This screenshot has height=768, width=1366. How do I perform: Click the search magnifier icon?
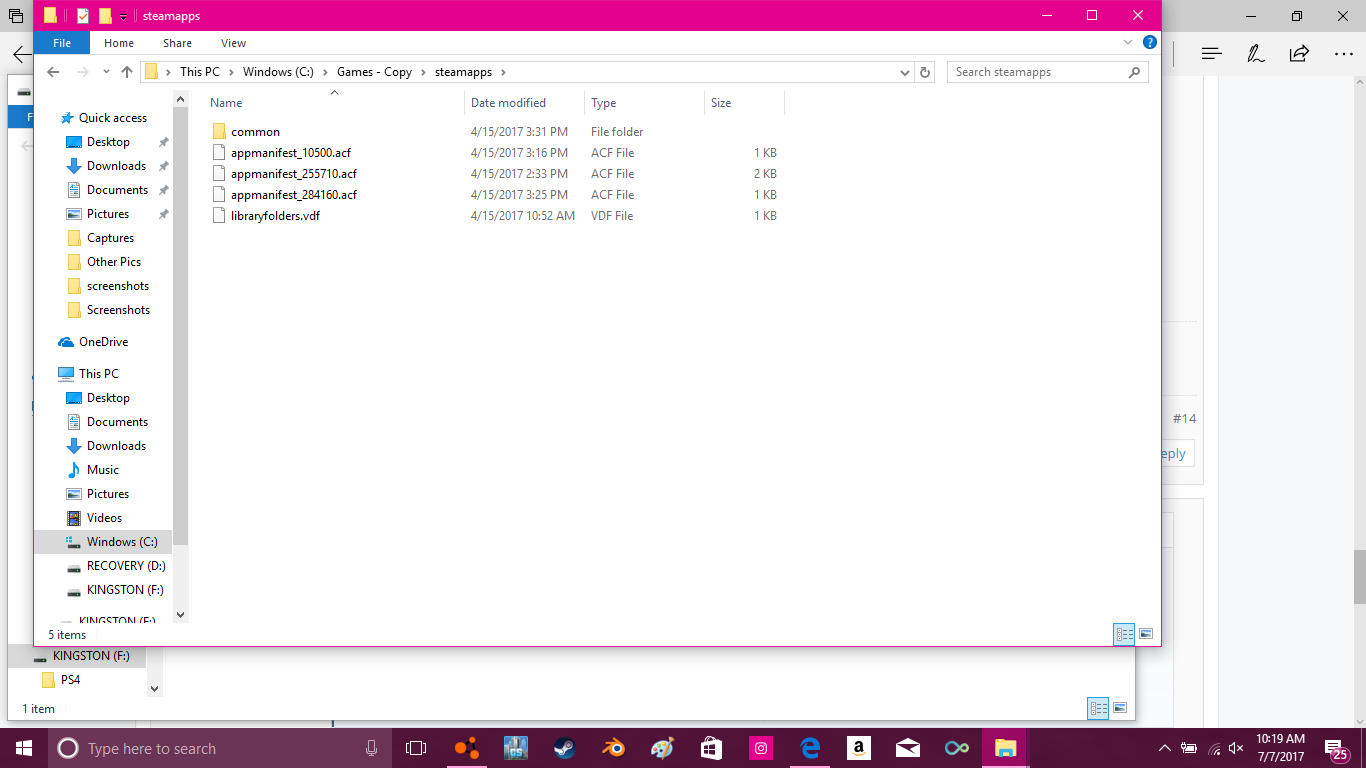[1134, 72]
